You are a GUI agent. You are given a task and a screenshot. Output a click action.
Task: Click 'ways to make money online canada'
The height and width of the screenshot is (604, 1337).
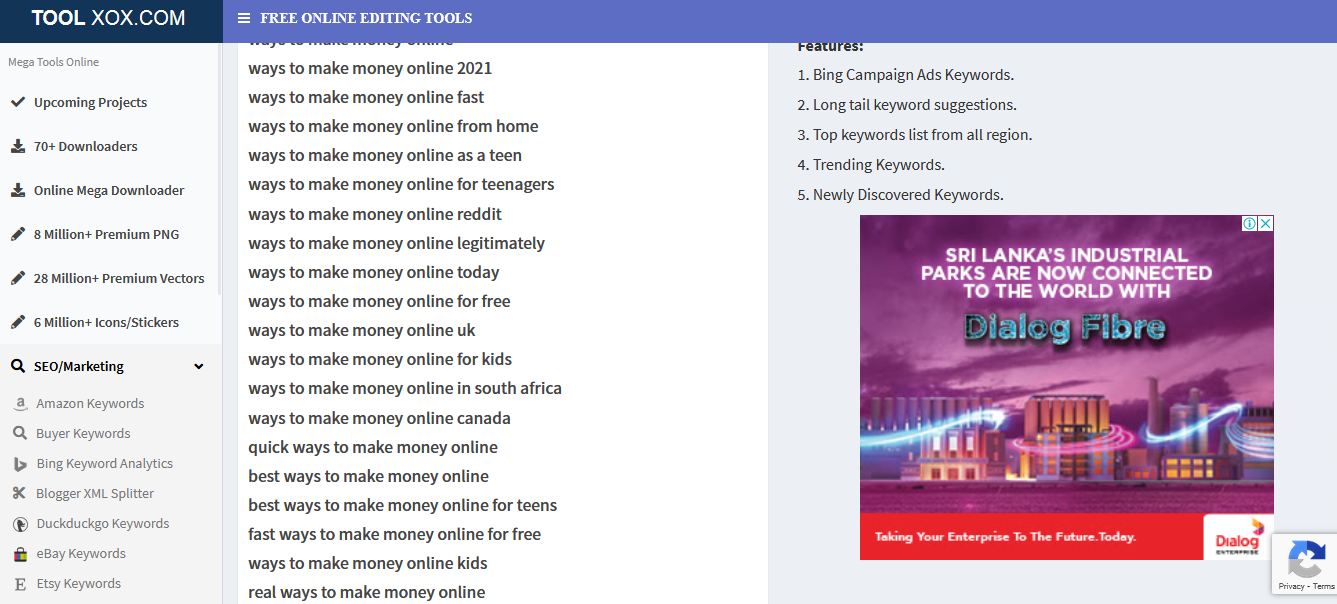point(379,418)
